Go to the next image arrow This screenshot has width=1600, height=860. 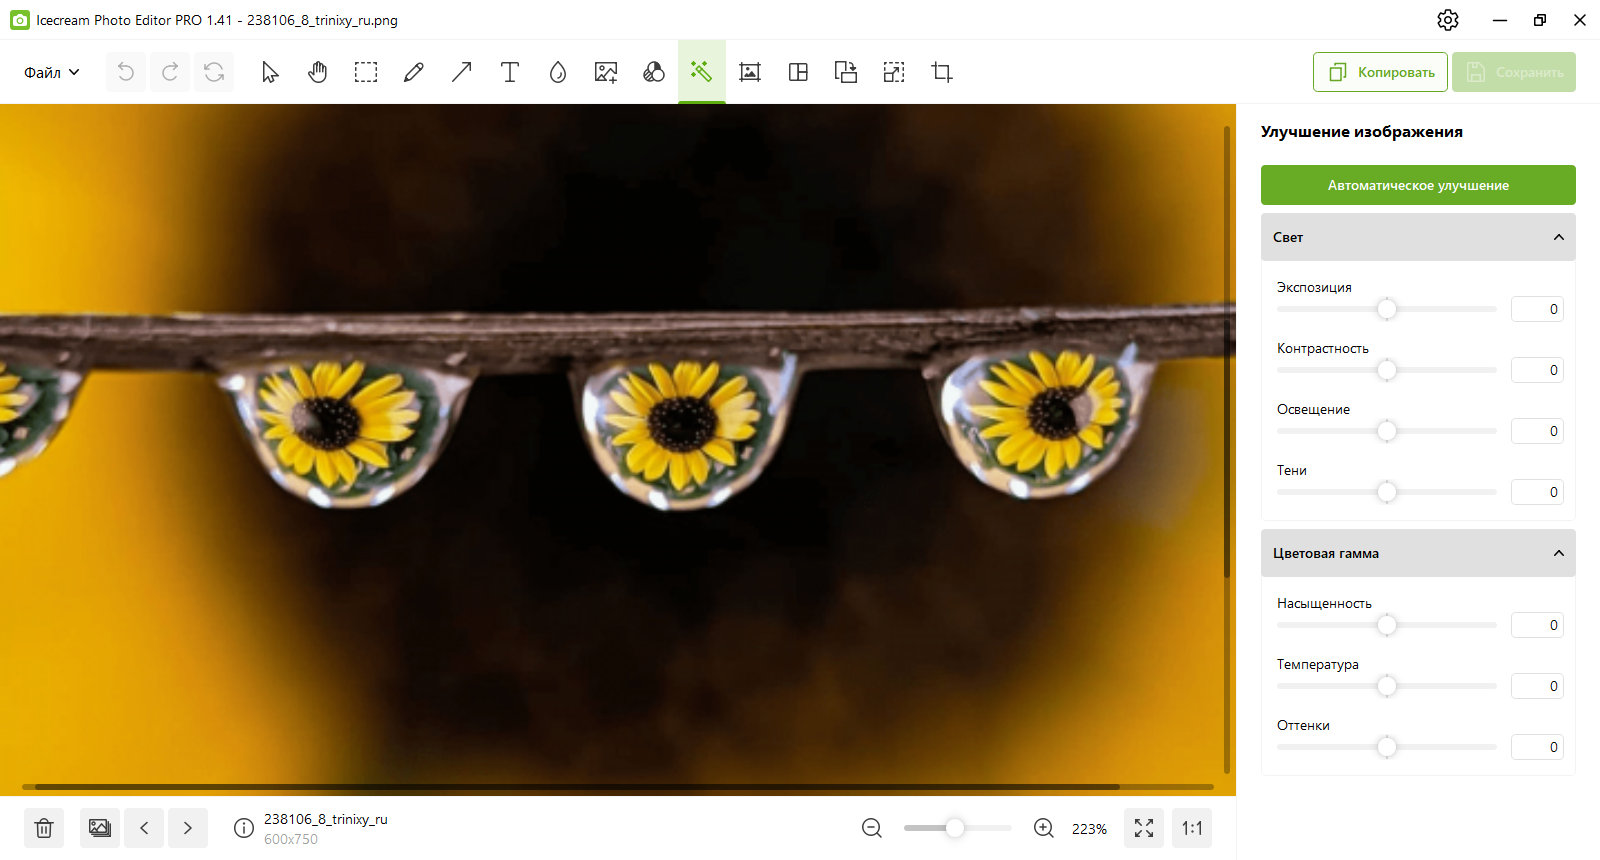pos(188,828)
